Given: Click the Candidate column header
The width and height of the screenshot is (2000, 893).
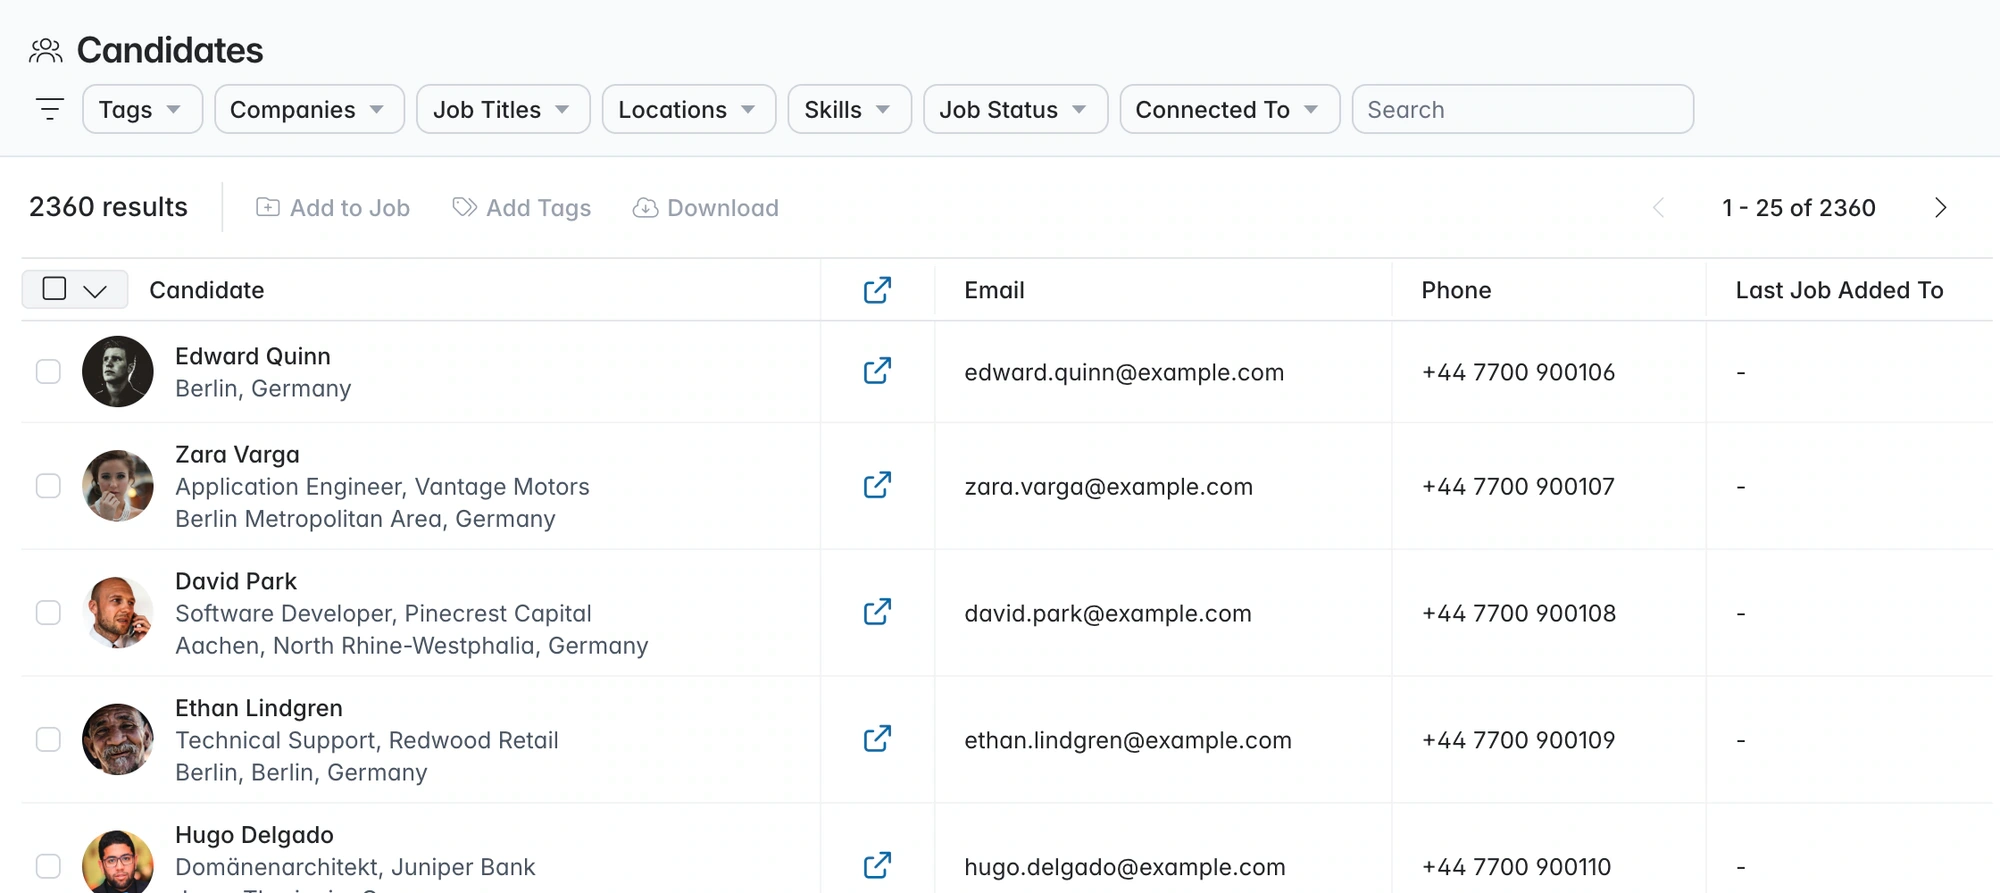Looking at the screenshot, I should (207, 290).
